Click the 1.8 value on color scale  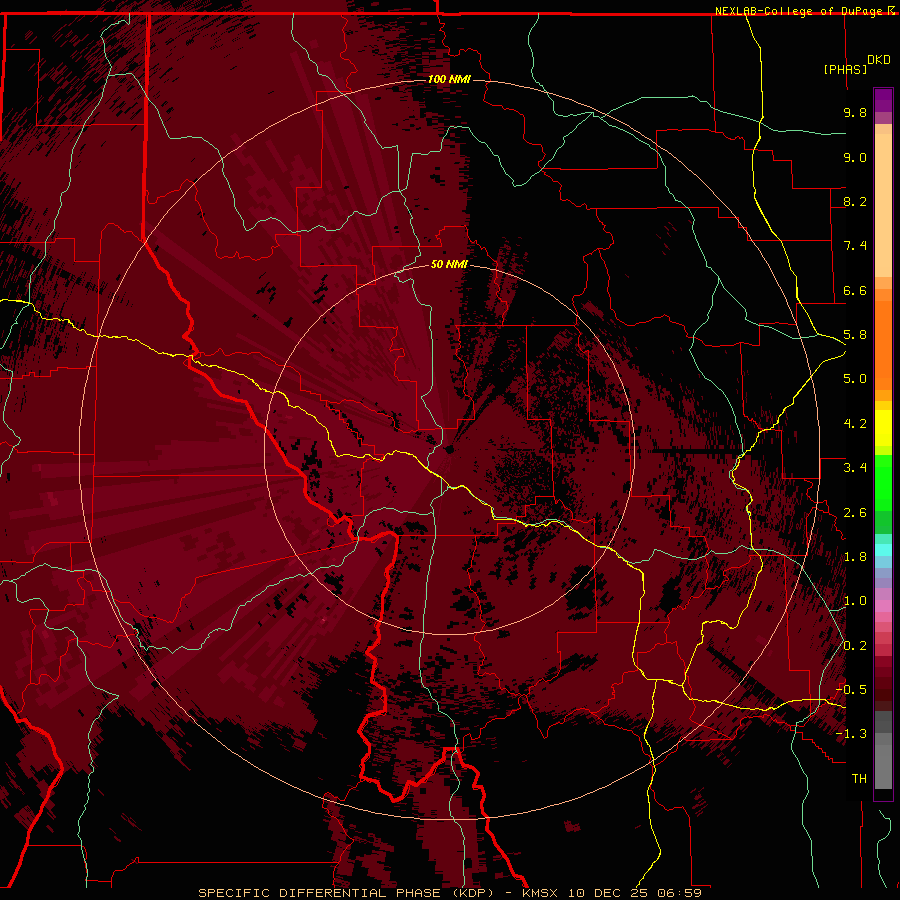pos(855,557)
